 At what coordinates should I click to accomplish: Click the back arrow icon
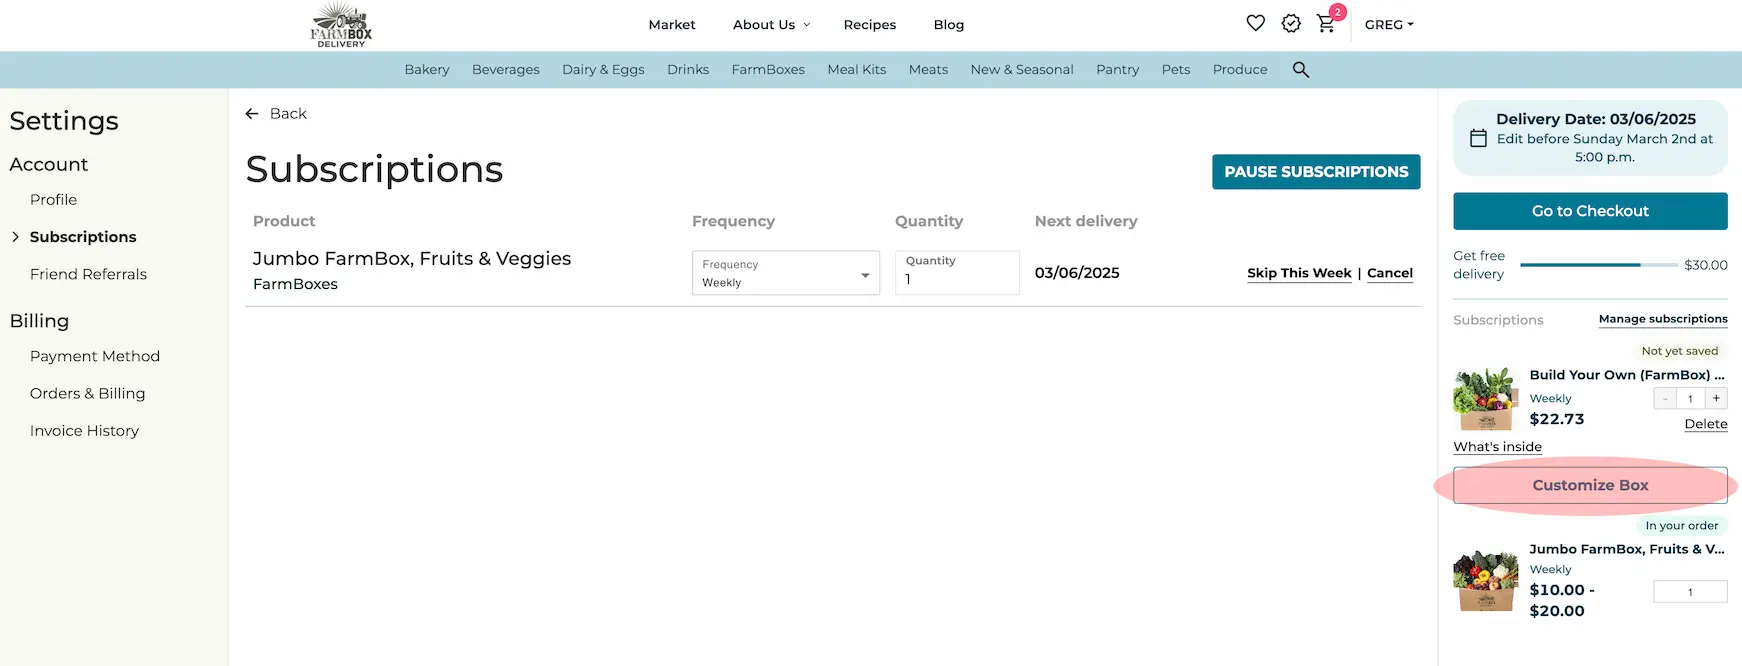coord(252,114)
